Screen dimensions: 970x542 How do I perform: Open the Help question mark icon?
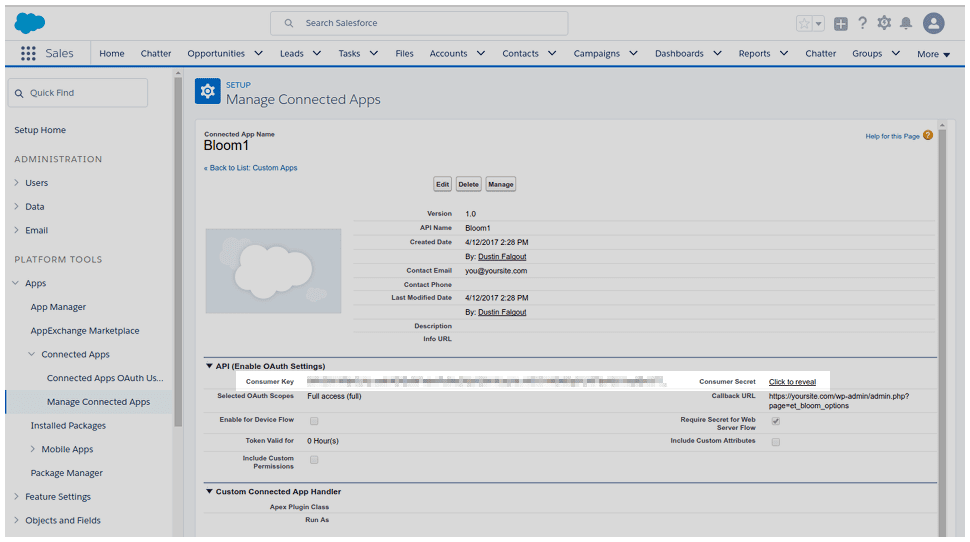pos(862,23)
